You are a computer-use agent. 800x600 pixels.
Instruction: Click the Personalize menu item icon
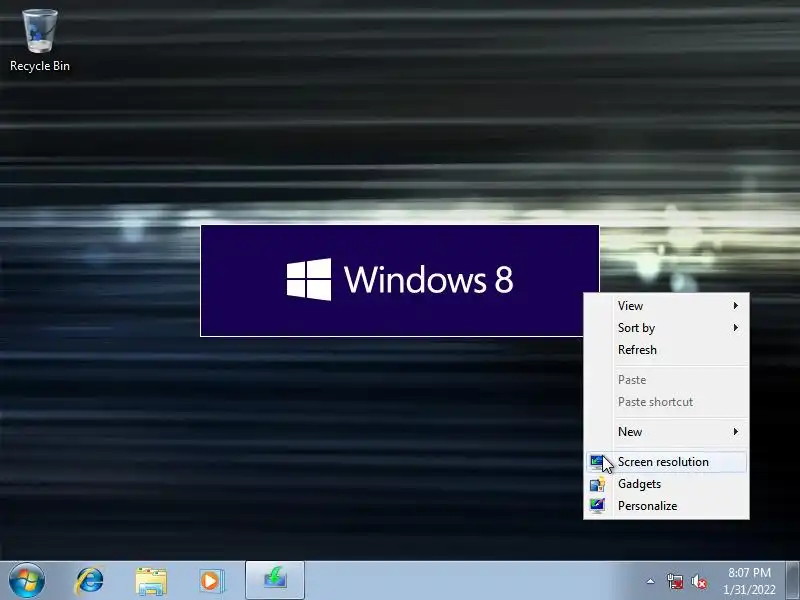pyautogui.click(x=597, y=506)
